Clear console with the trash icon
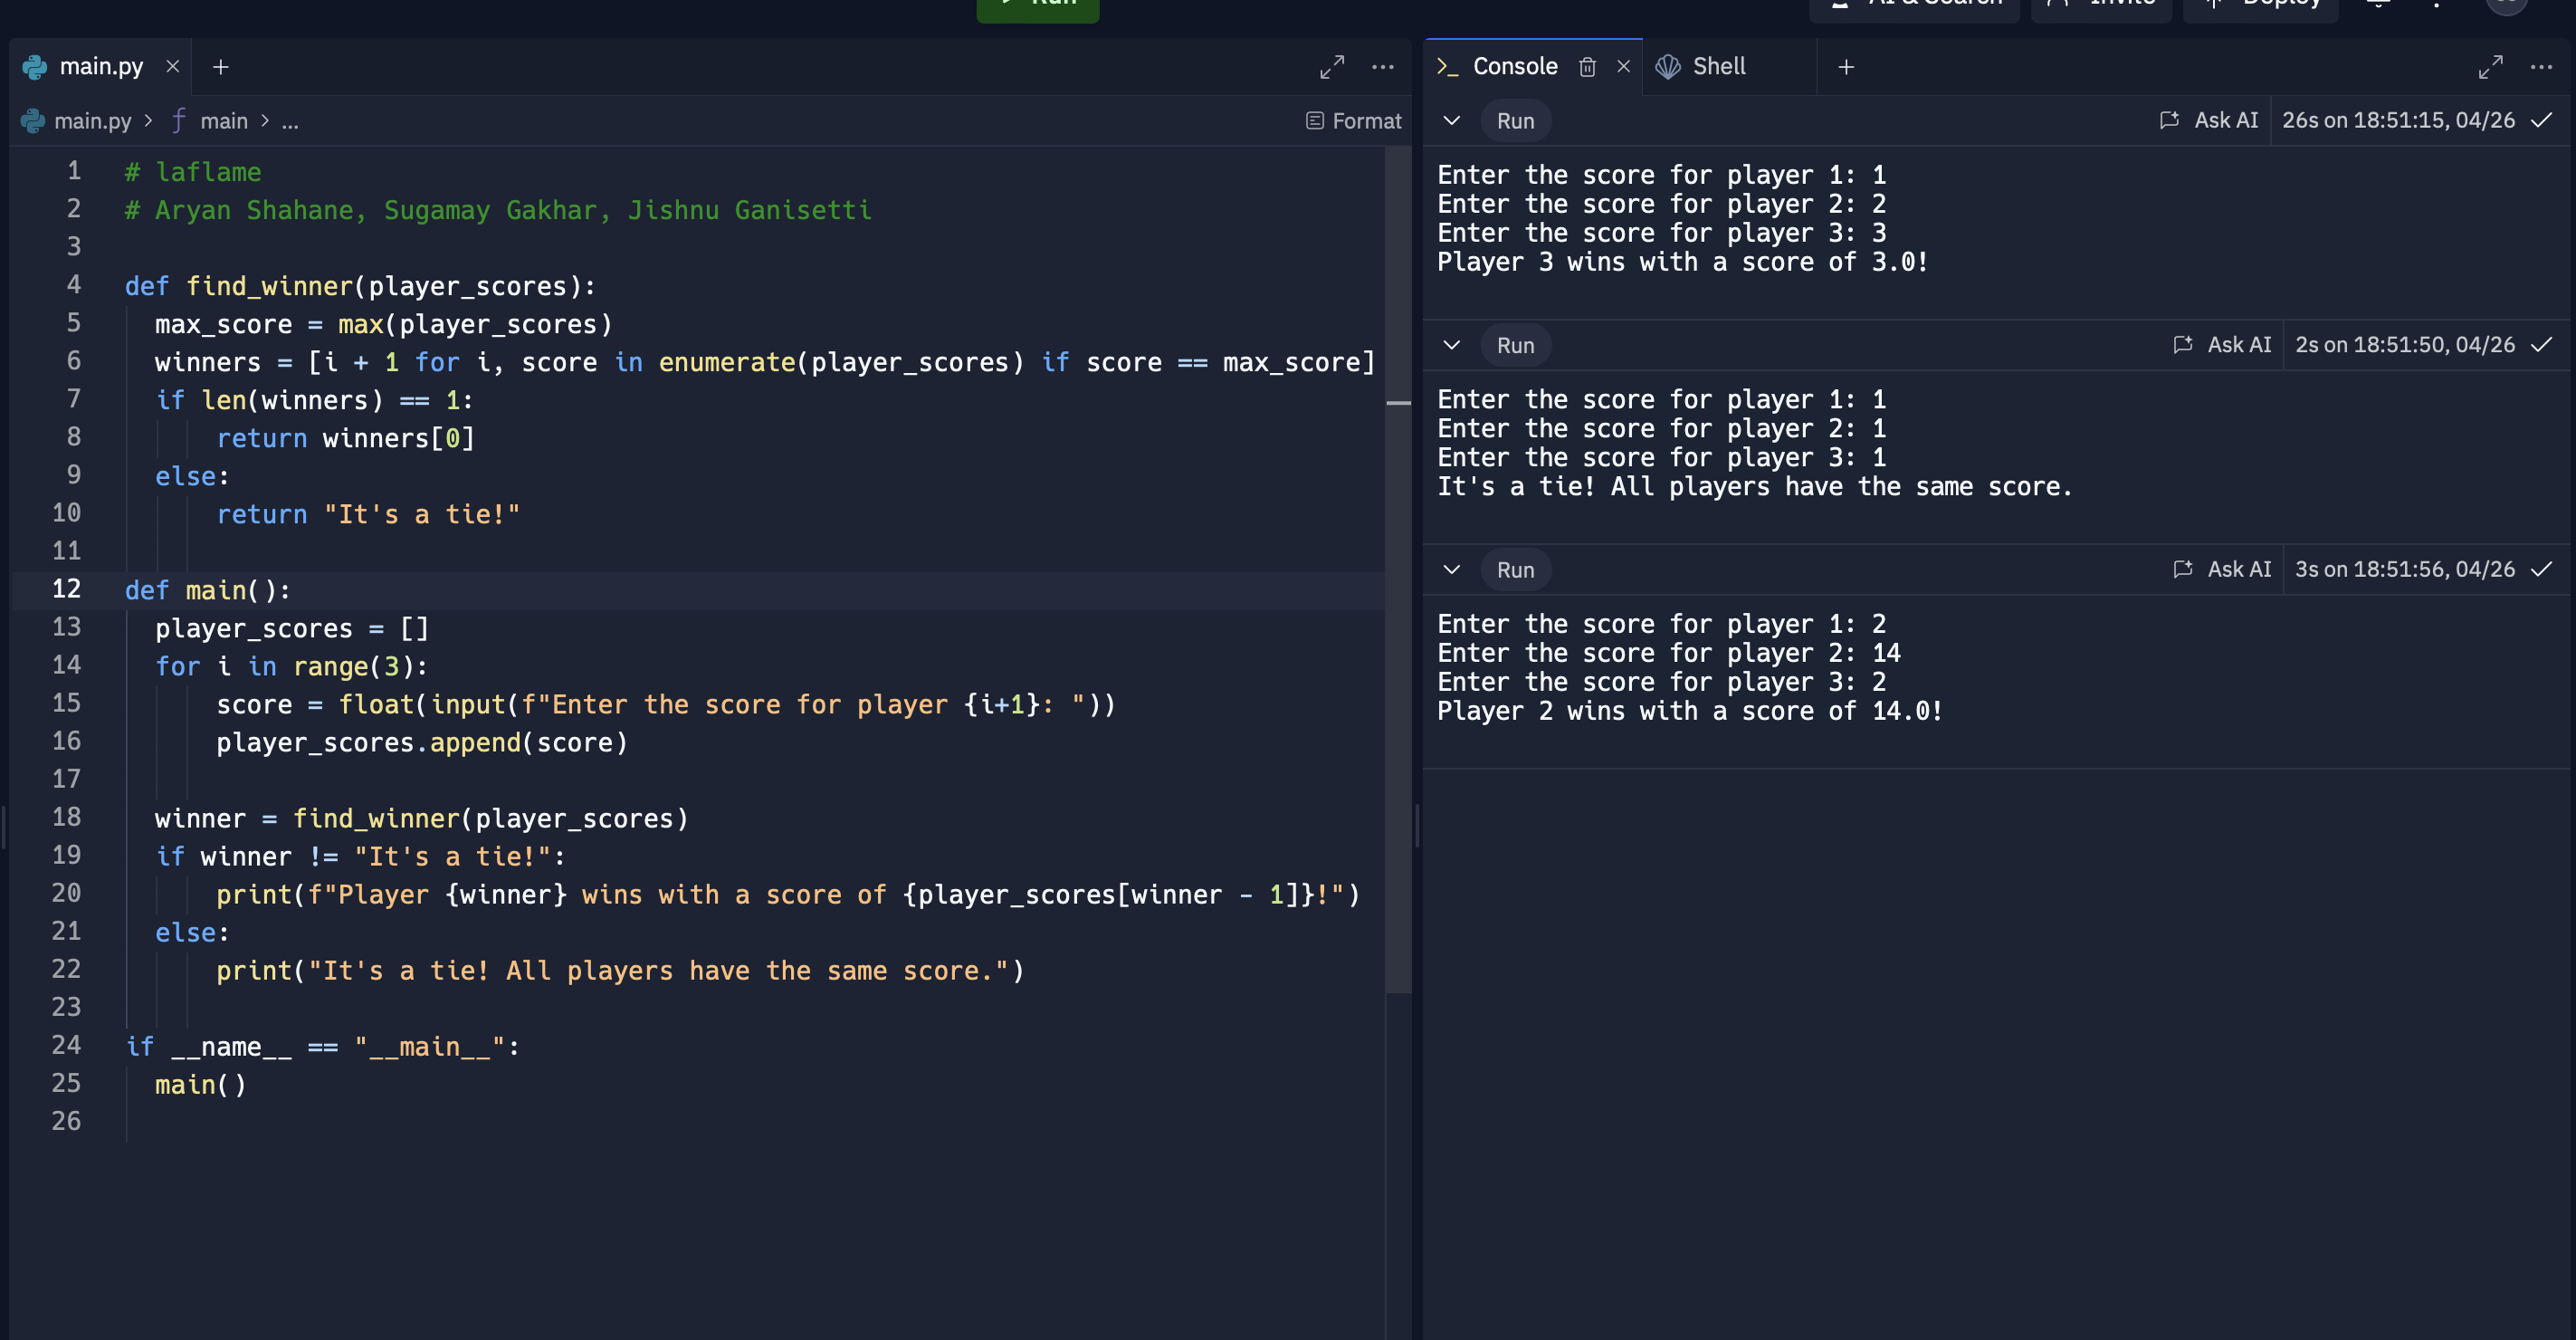The height and width of the screenshot is (1340, 2576). coord(1587,67)
